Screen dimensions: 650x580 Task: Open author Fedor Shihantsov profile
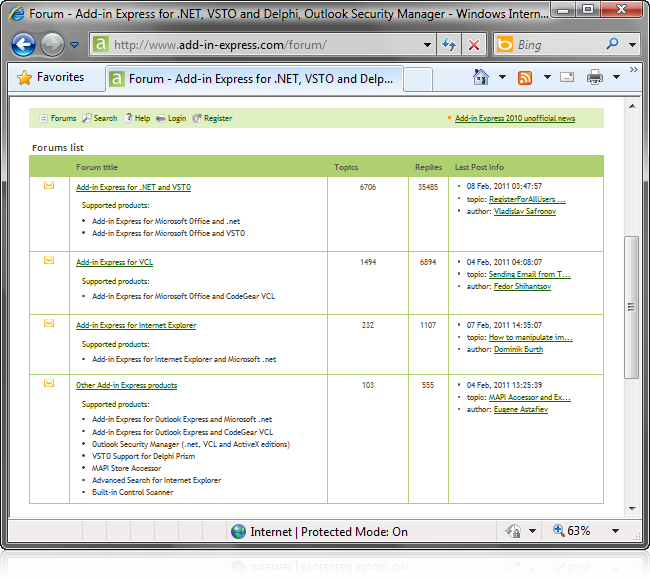point(522,286)
